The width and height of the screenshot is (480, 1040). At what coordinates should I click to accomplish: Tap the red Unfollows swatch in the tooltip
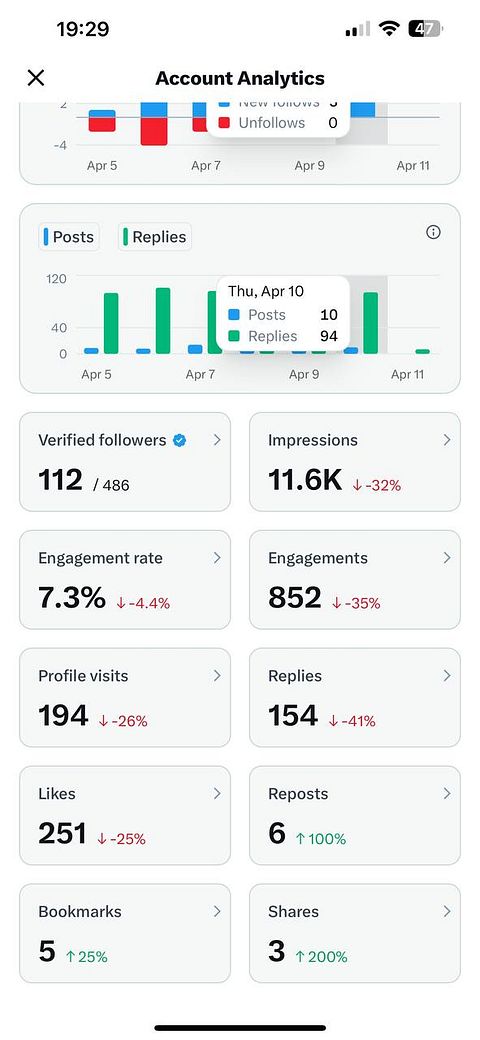click(224, 123)
